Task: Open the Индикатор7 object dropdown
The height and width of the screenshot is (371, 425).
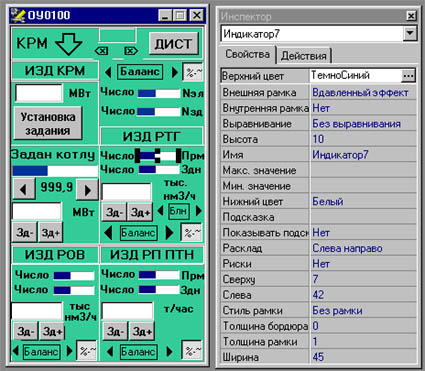Action: pyautogui.click(x=410, y=33)
